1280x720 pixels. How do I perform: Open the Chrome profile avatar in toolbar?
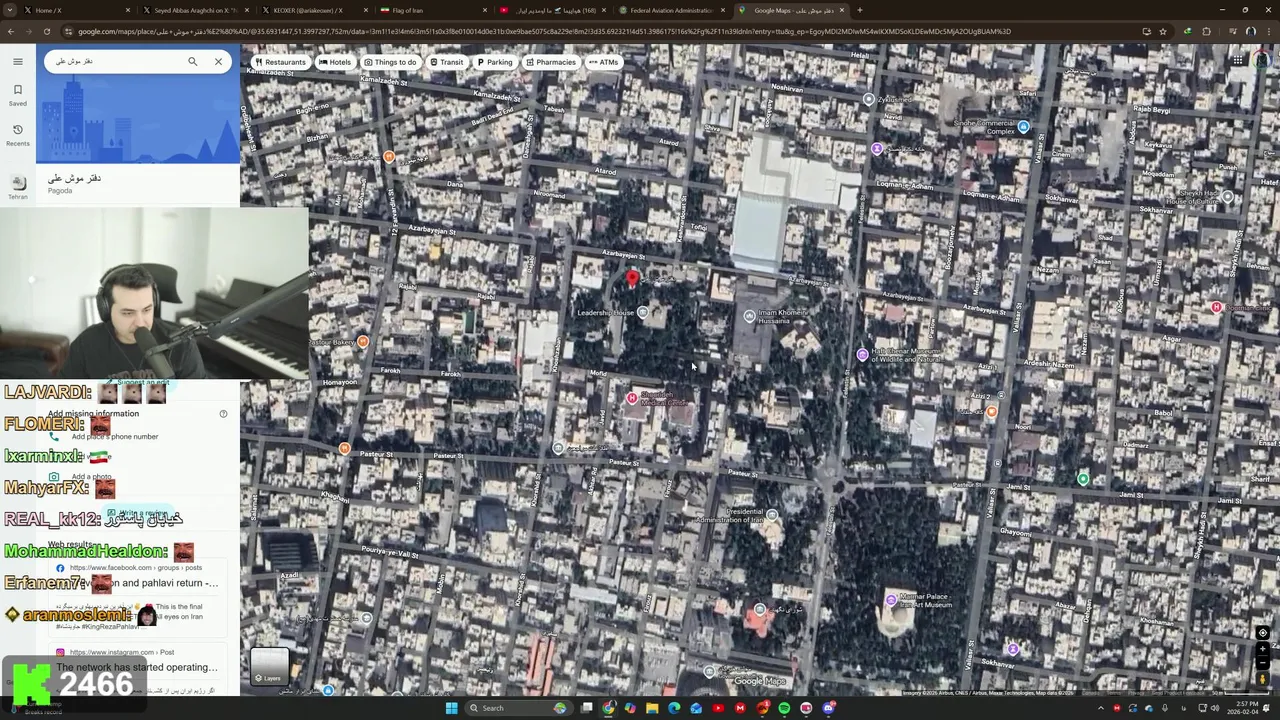(1250, 31)
